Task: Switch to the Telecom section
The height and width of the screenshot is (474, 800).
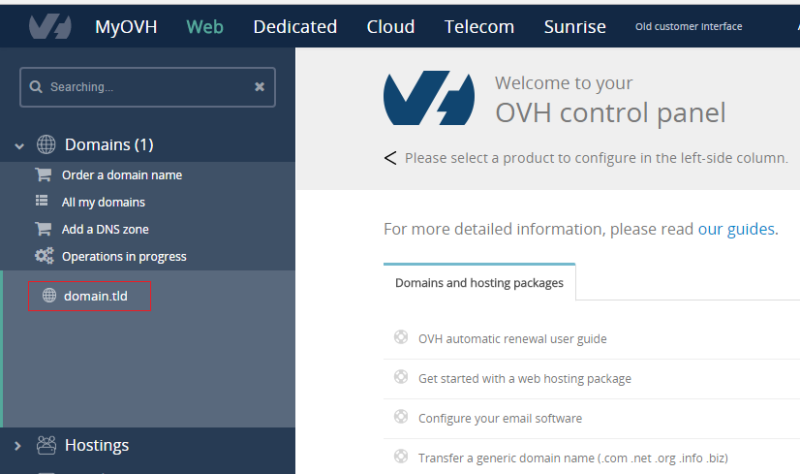Action: click(479, 27)
